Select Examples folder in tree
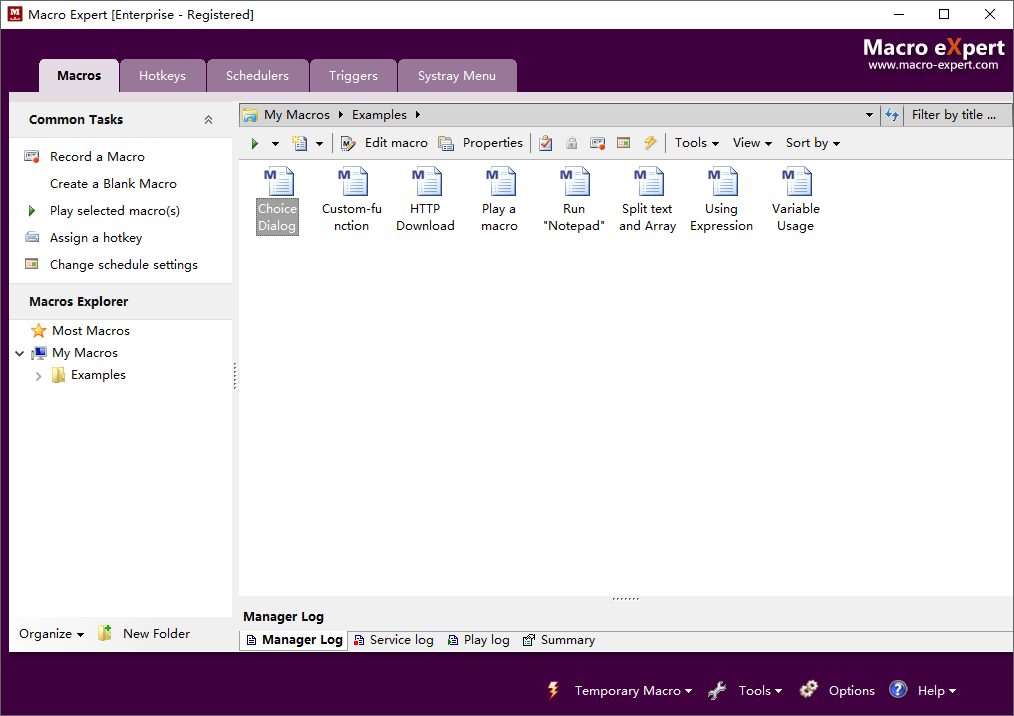 98,374
